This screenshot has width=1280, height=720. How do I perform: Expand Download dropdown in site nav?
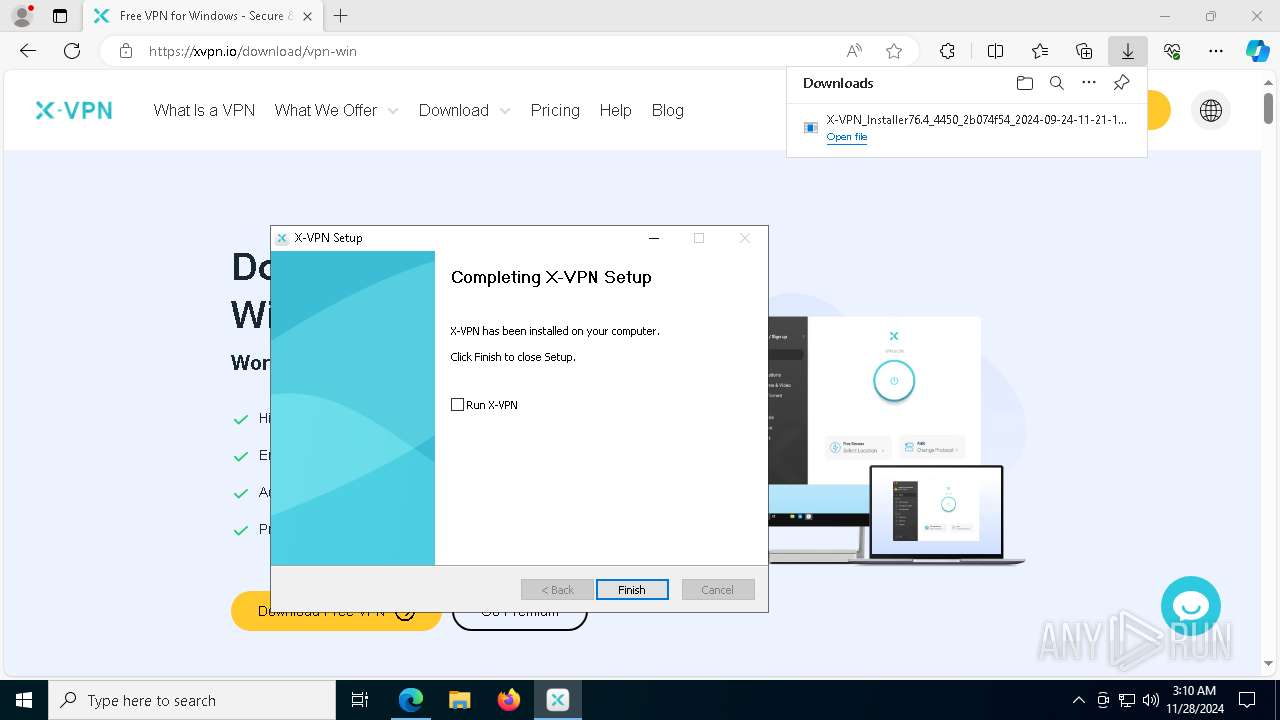(464, 110)
